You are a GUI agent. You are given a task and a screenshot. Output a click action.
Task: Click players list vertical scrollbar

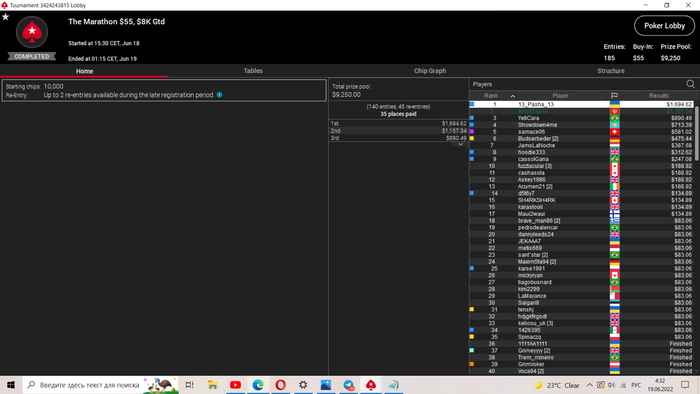[697, 133]
